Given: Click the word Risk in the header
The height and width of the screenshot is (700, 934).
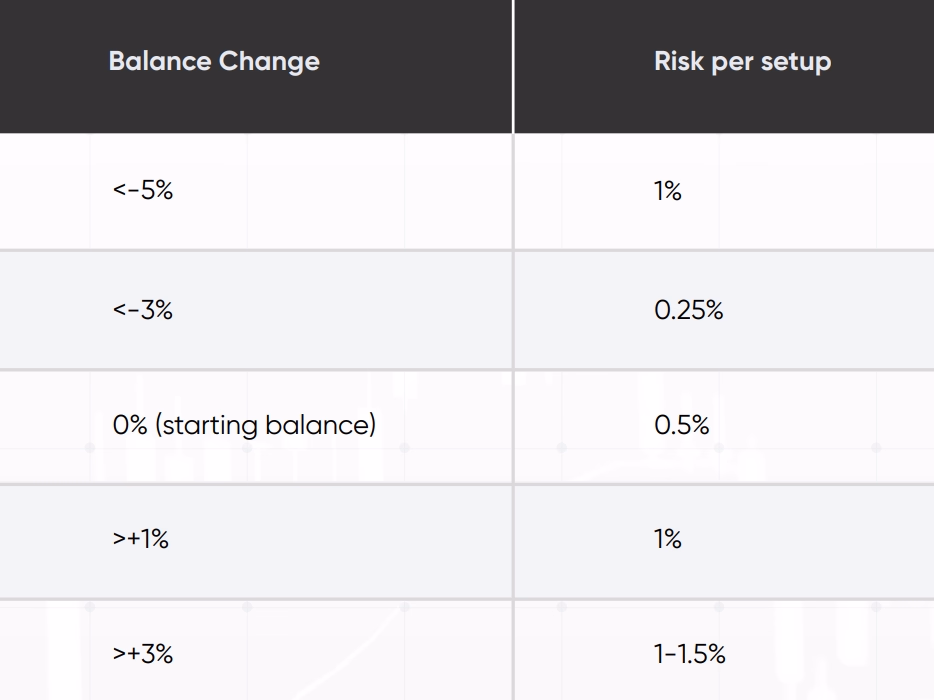Looking at the screenshot, I should 678,62.
